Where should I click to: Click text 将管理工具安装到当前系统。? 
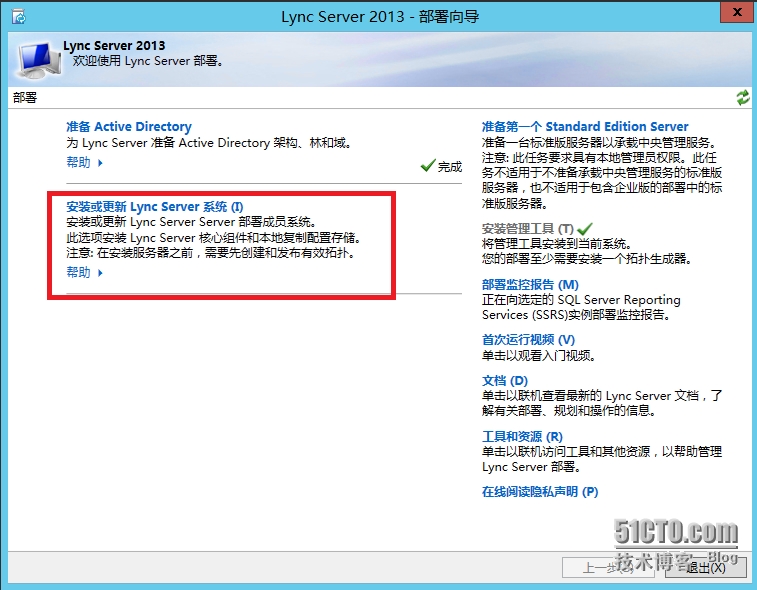[557, 244]
